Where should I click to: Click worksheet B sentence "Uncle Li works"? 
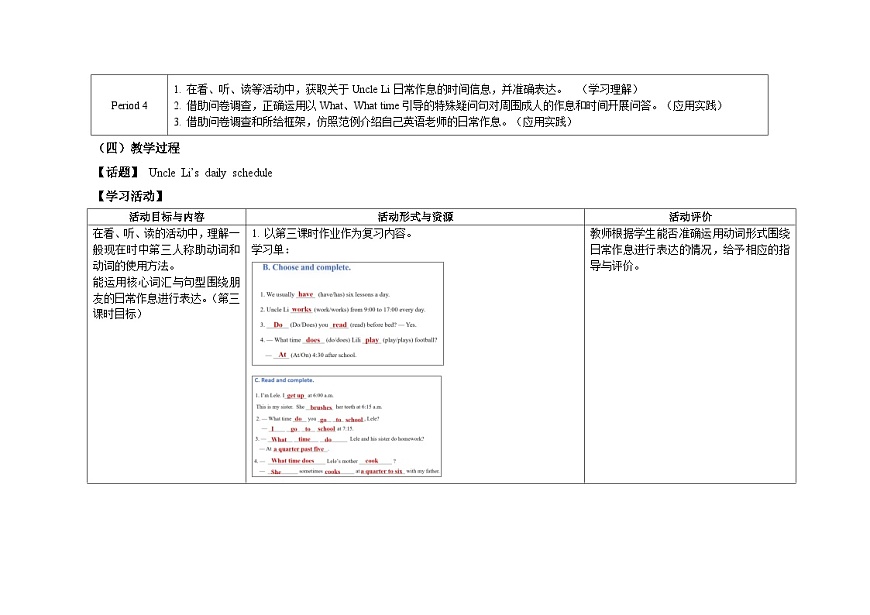pos(342,309)
